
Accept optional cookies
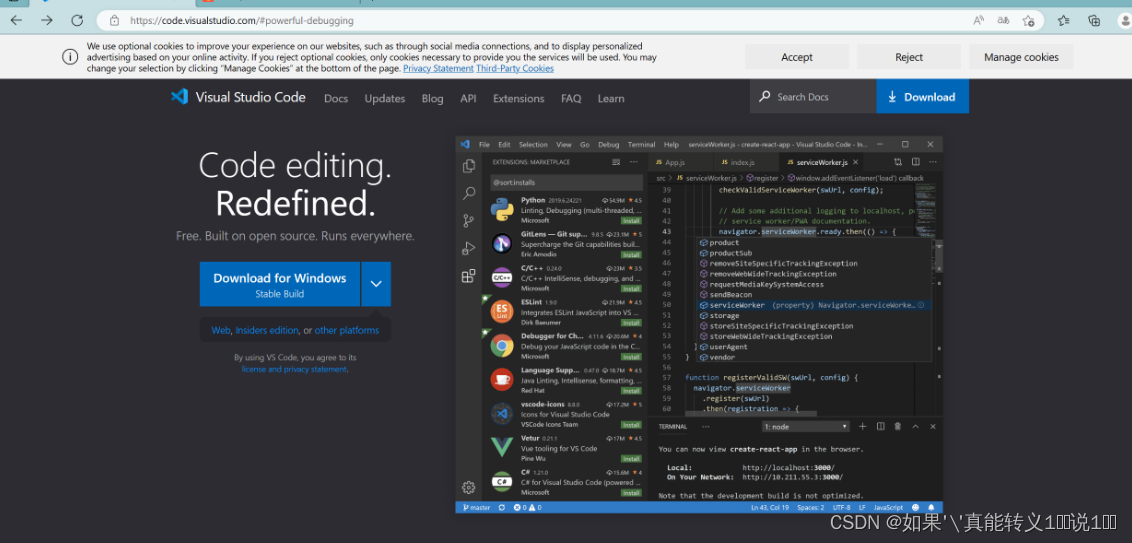pos(797,57)
